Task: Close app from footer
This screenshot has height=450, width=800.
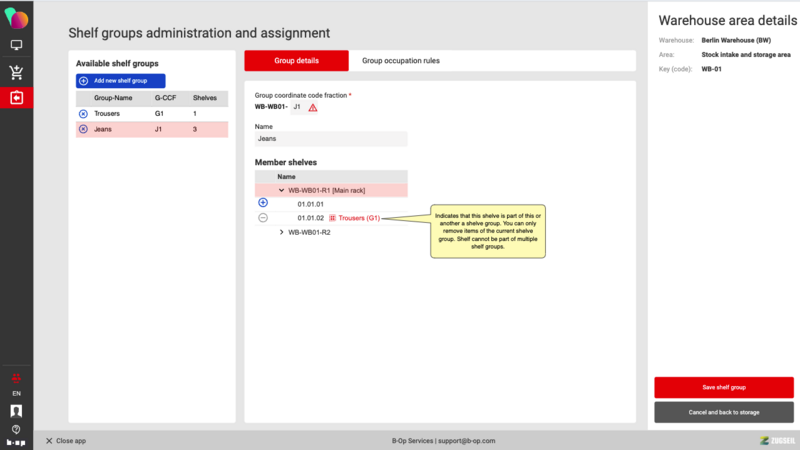Action: point(66,441)
